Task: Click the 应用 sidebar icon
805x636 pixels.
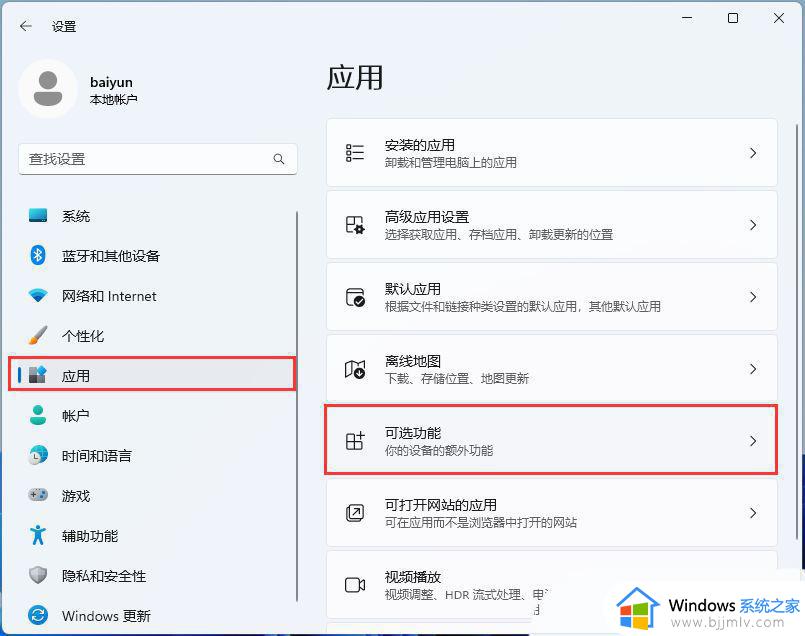Action: pyautogui.click(x=38, y=375)
